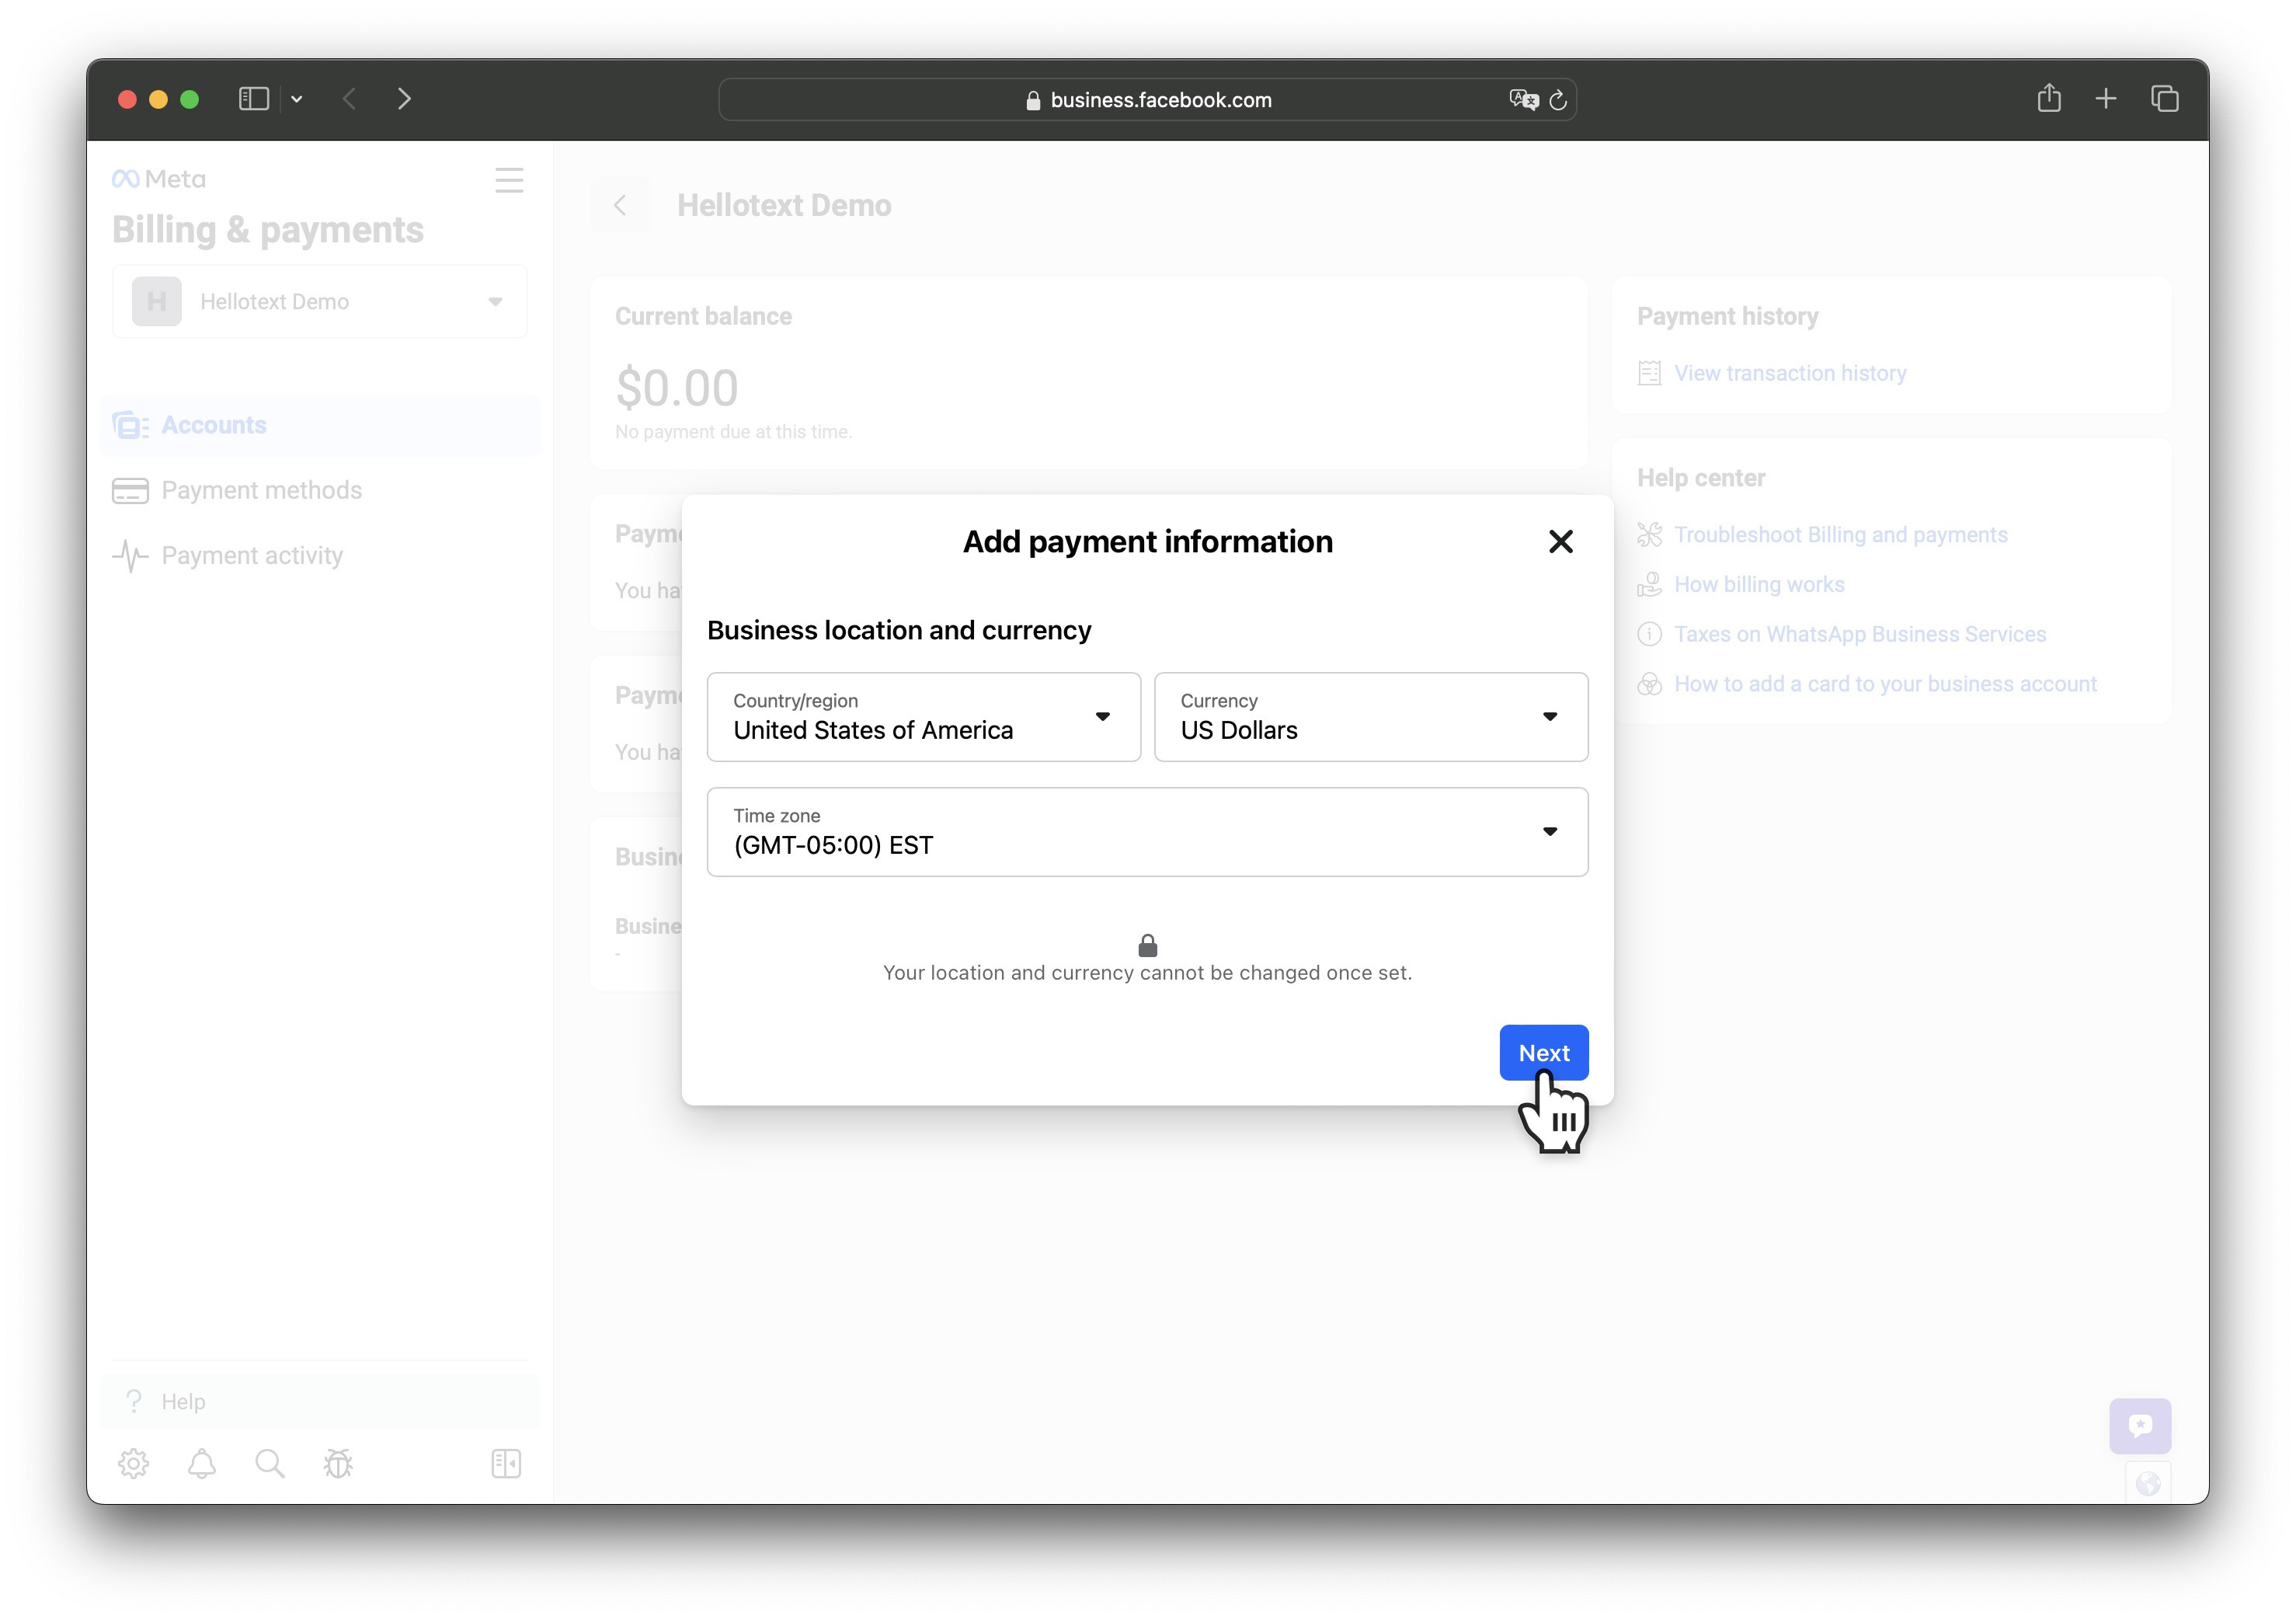
Task: Go to Payment methods
Action: (x=320, y=490)
